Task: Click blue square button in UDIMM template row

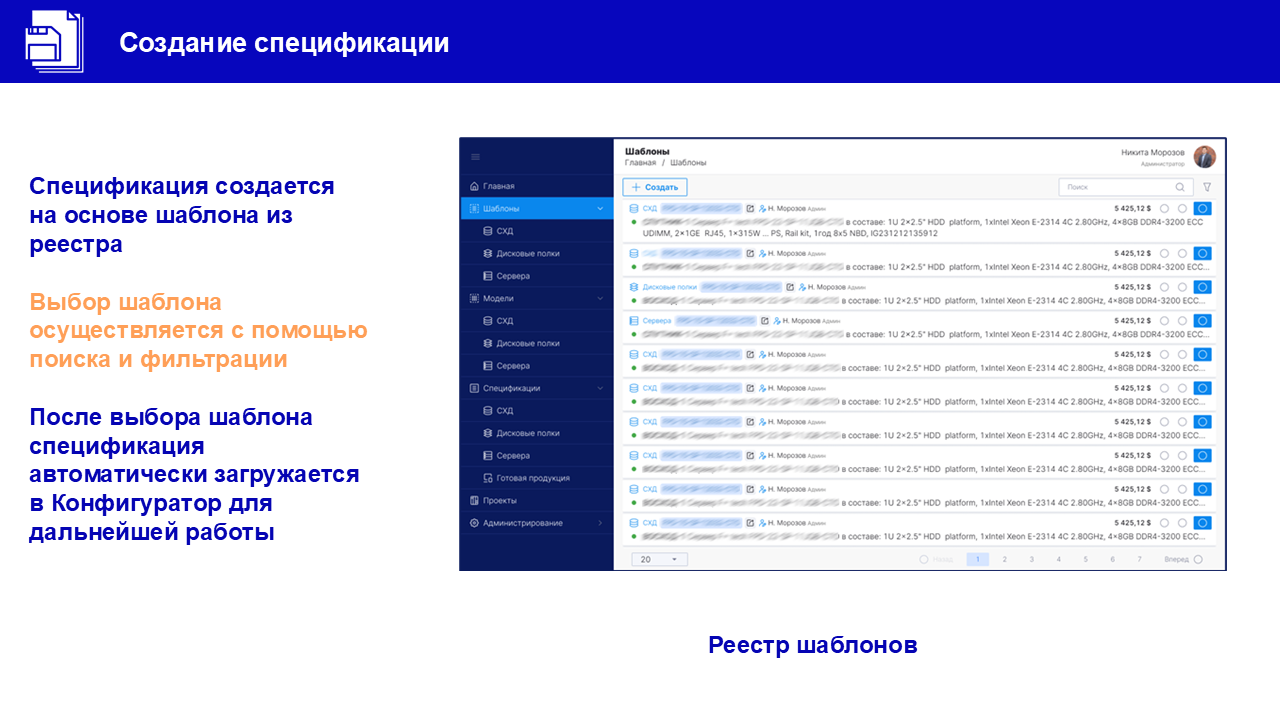Action: pyautogui.click(x=1202, y=208)
